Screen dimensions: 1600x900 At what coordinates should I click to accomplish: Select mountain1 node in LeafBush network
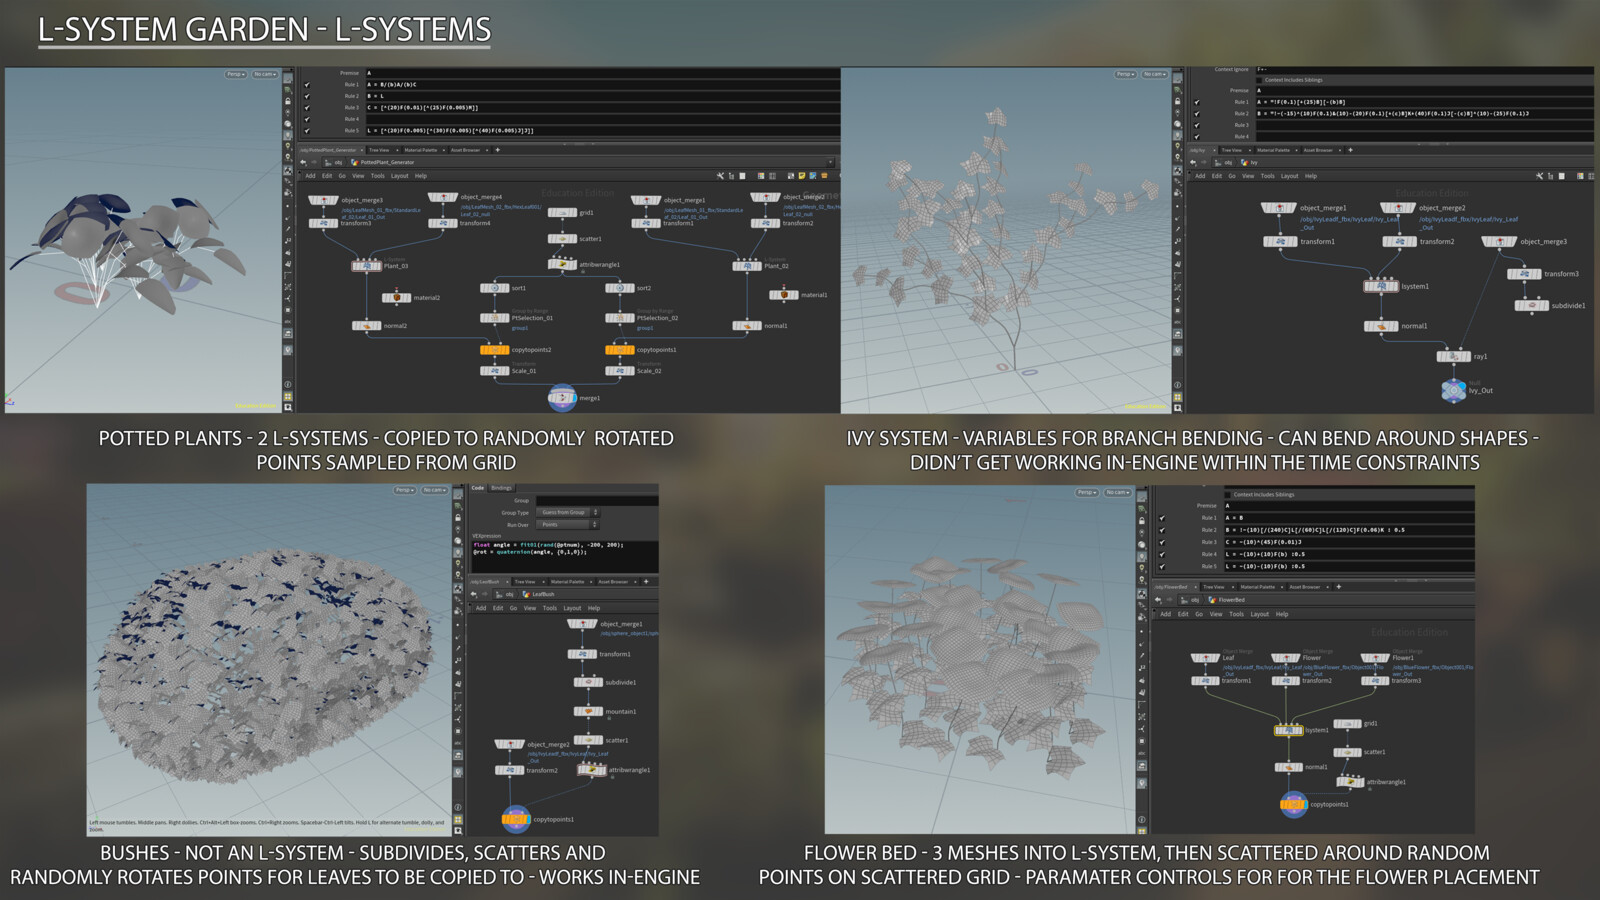[x=588, y=712]
